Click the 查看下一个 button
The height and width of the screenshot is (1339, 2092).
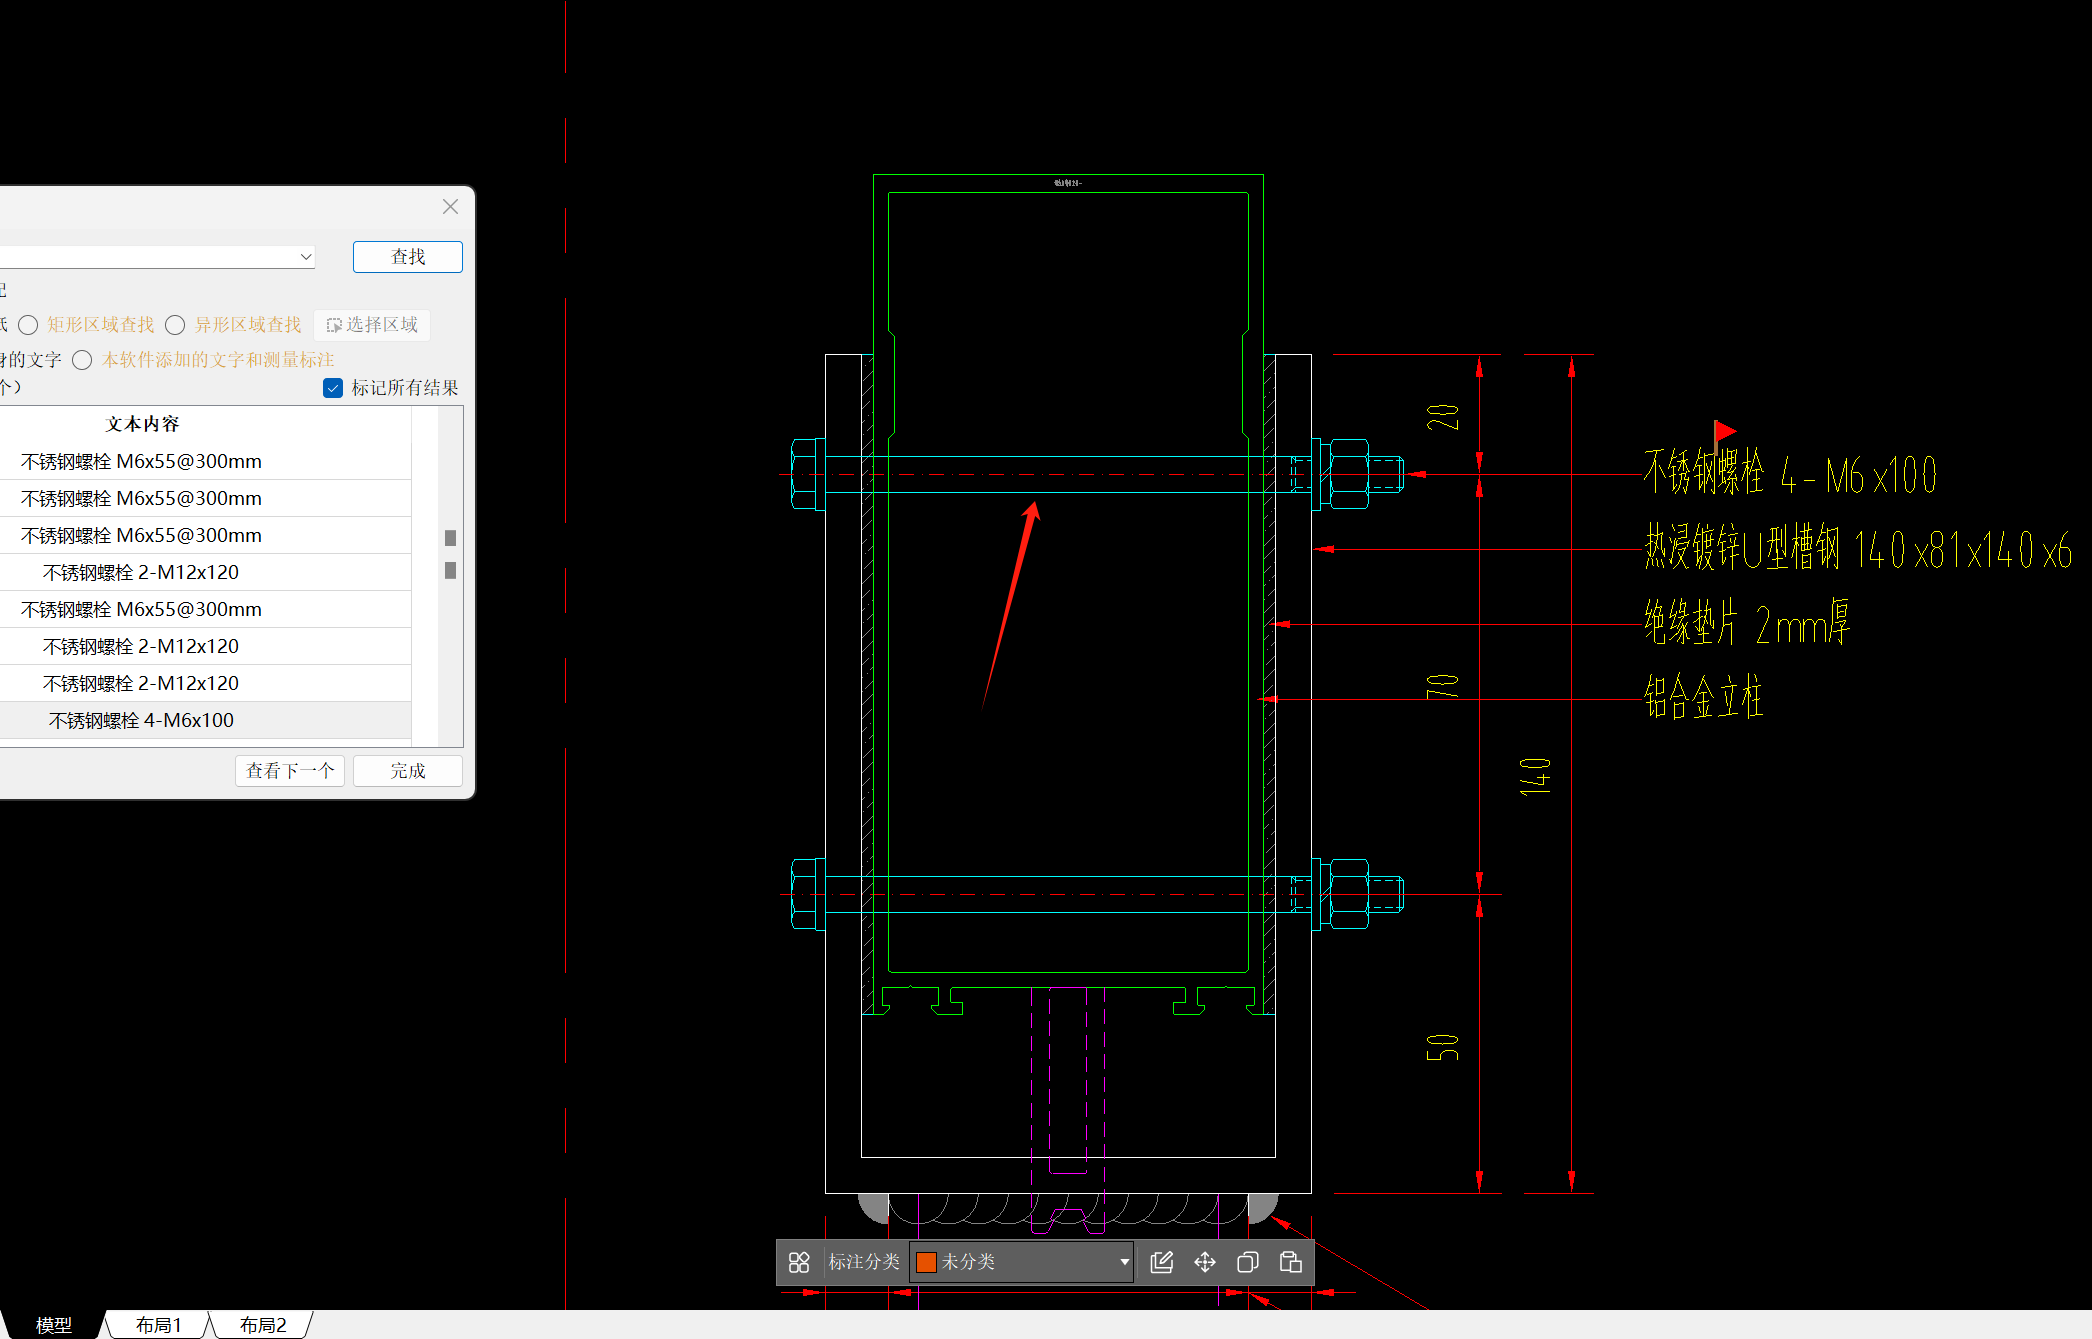[x=290, y=771]
